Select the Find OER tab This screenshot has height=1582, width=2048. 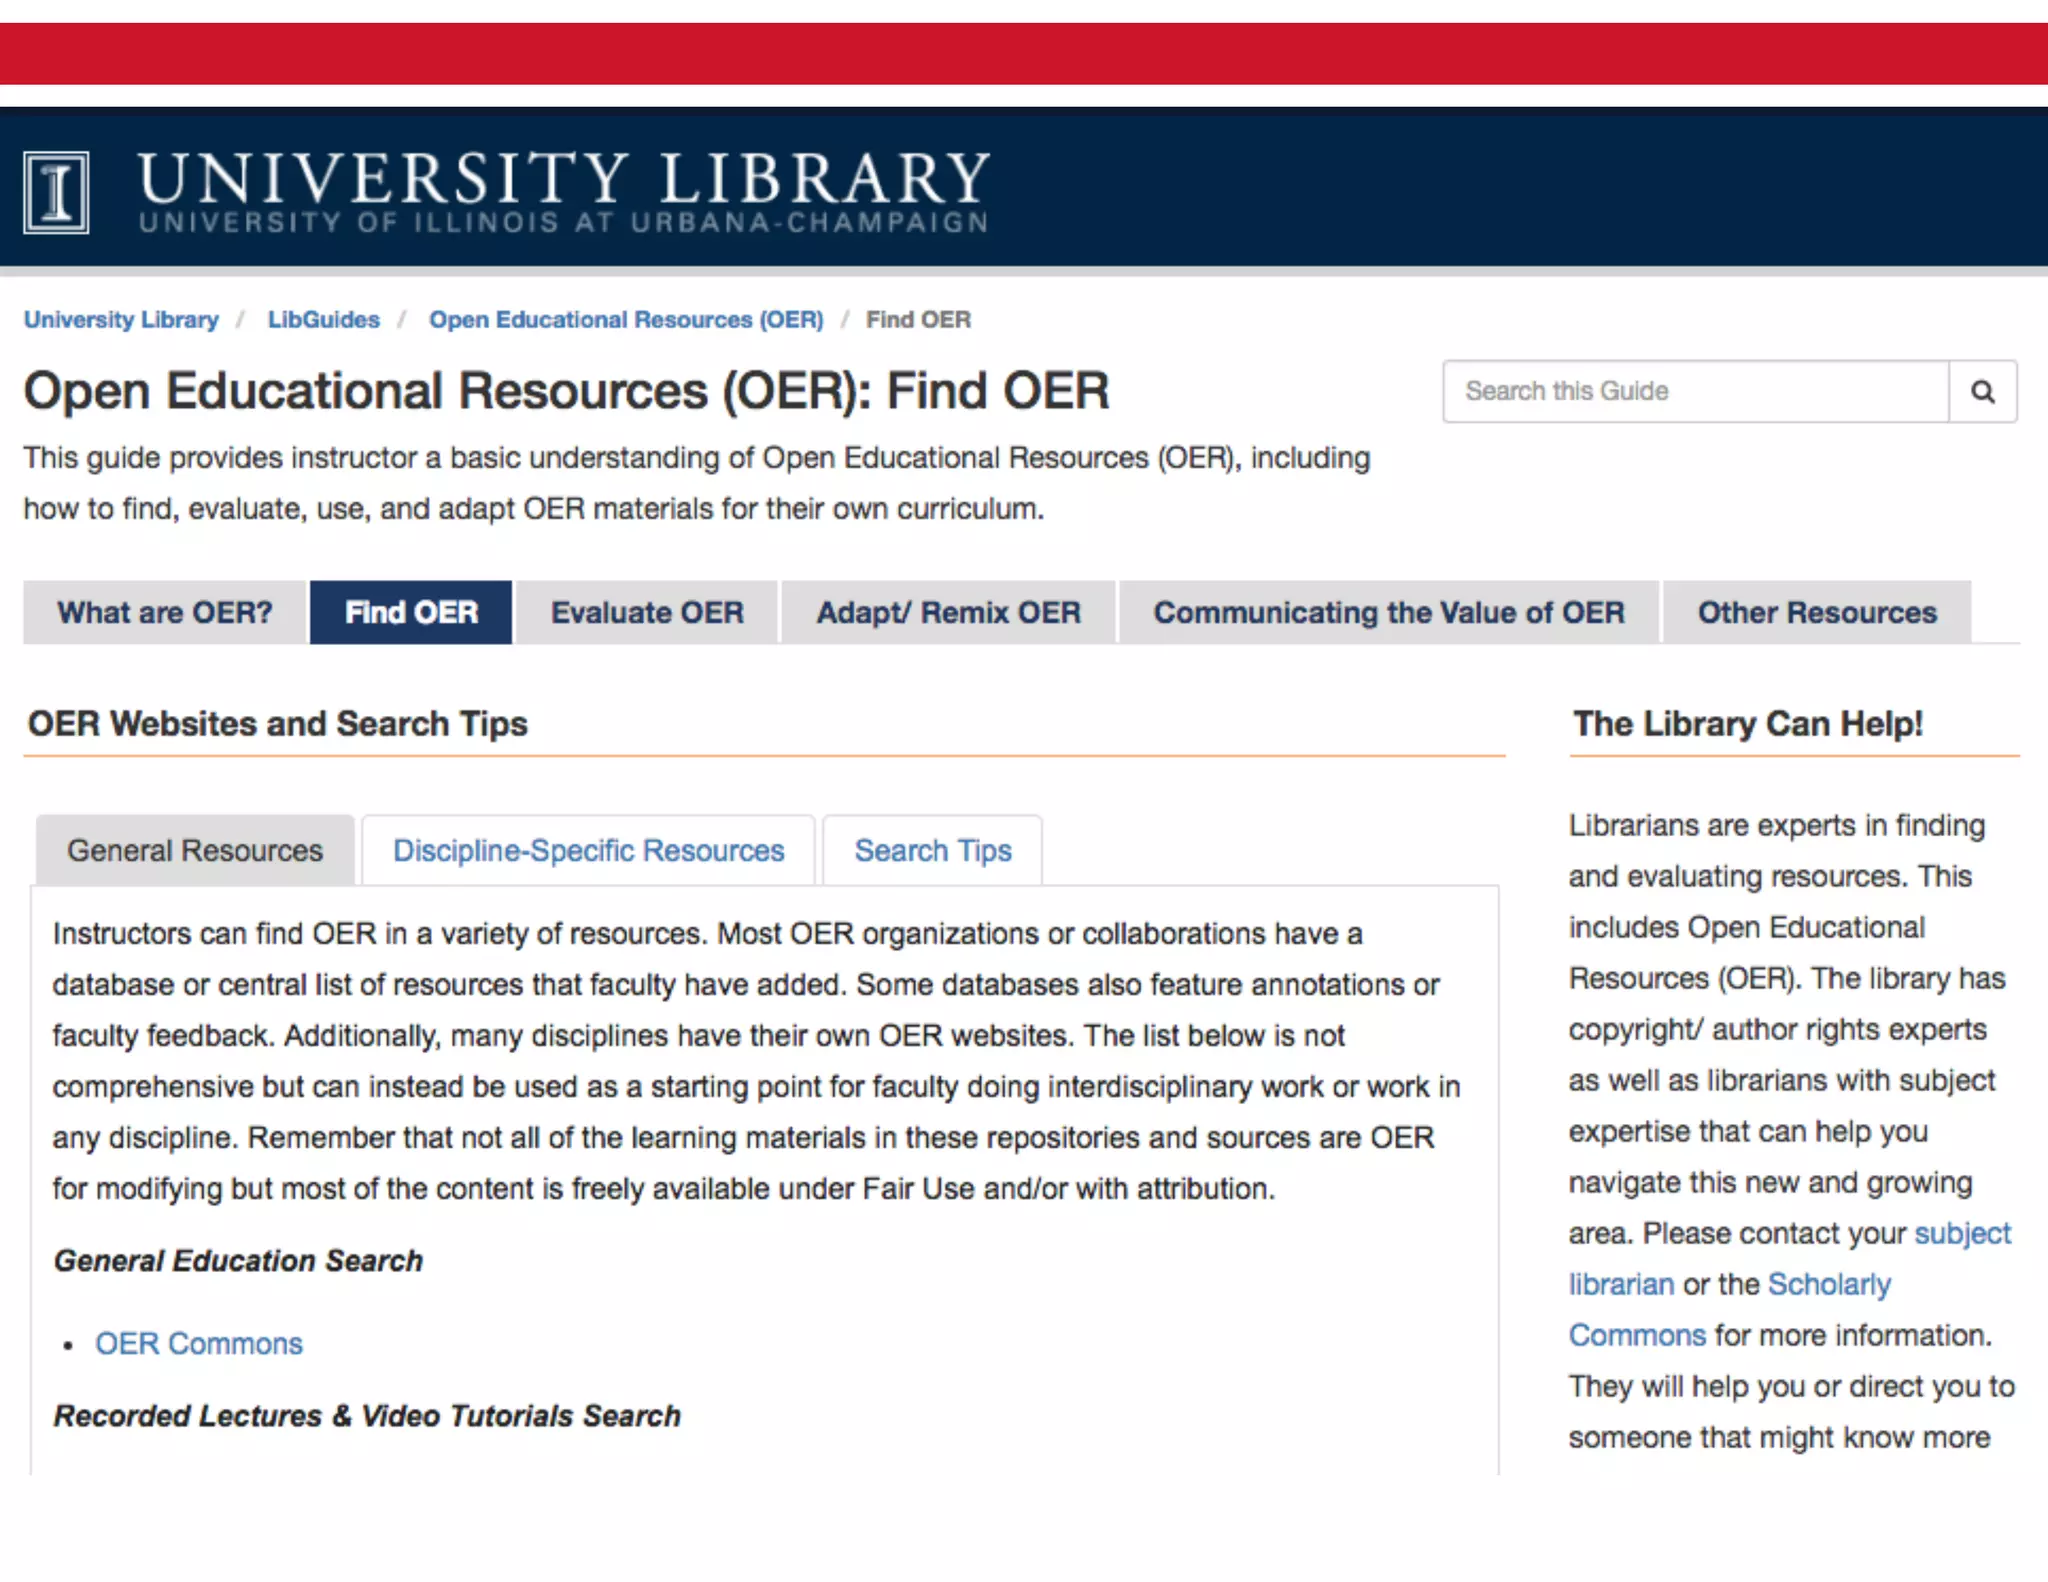[x=411, y=612]
